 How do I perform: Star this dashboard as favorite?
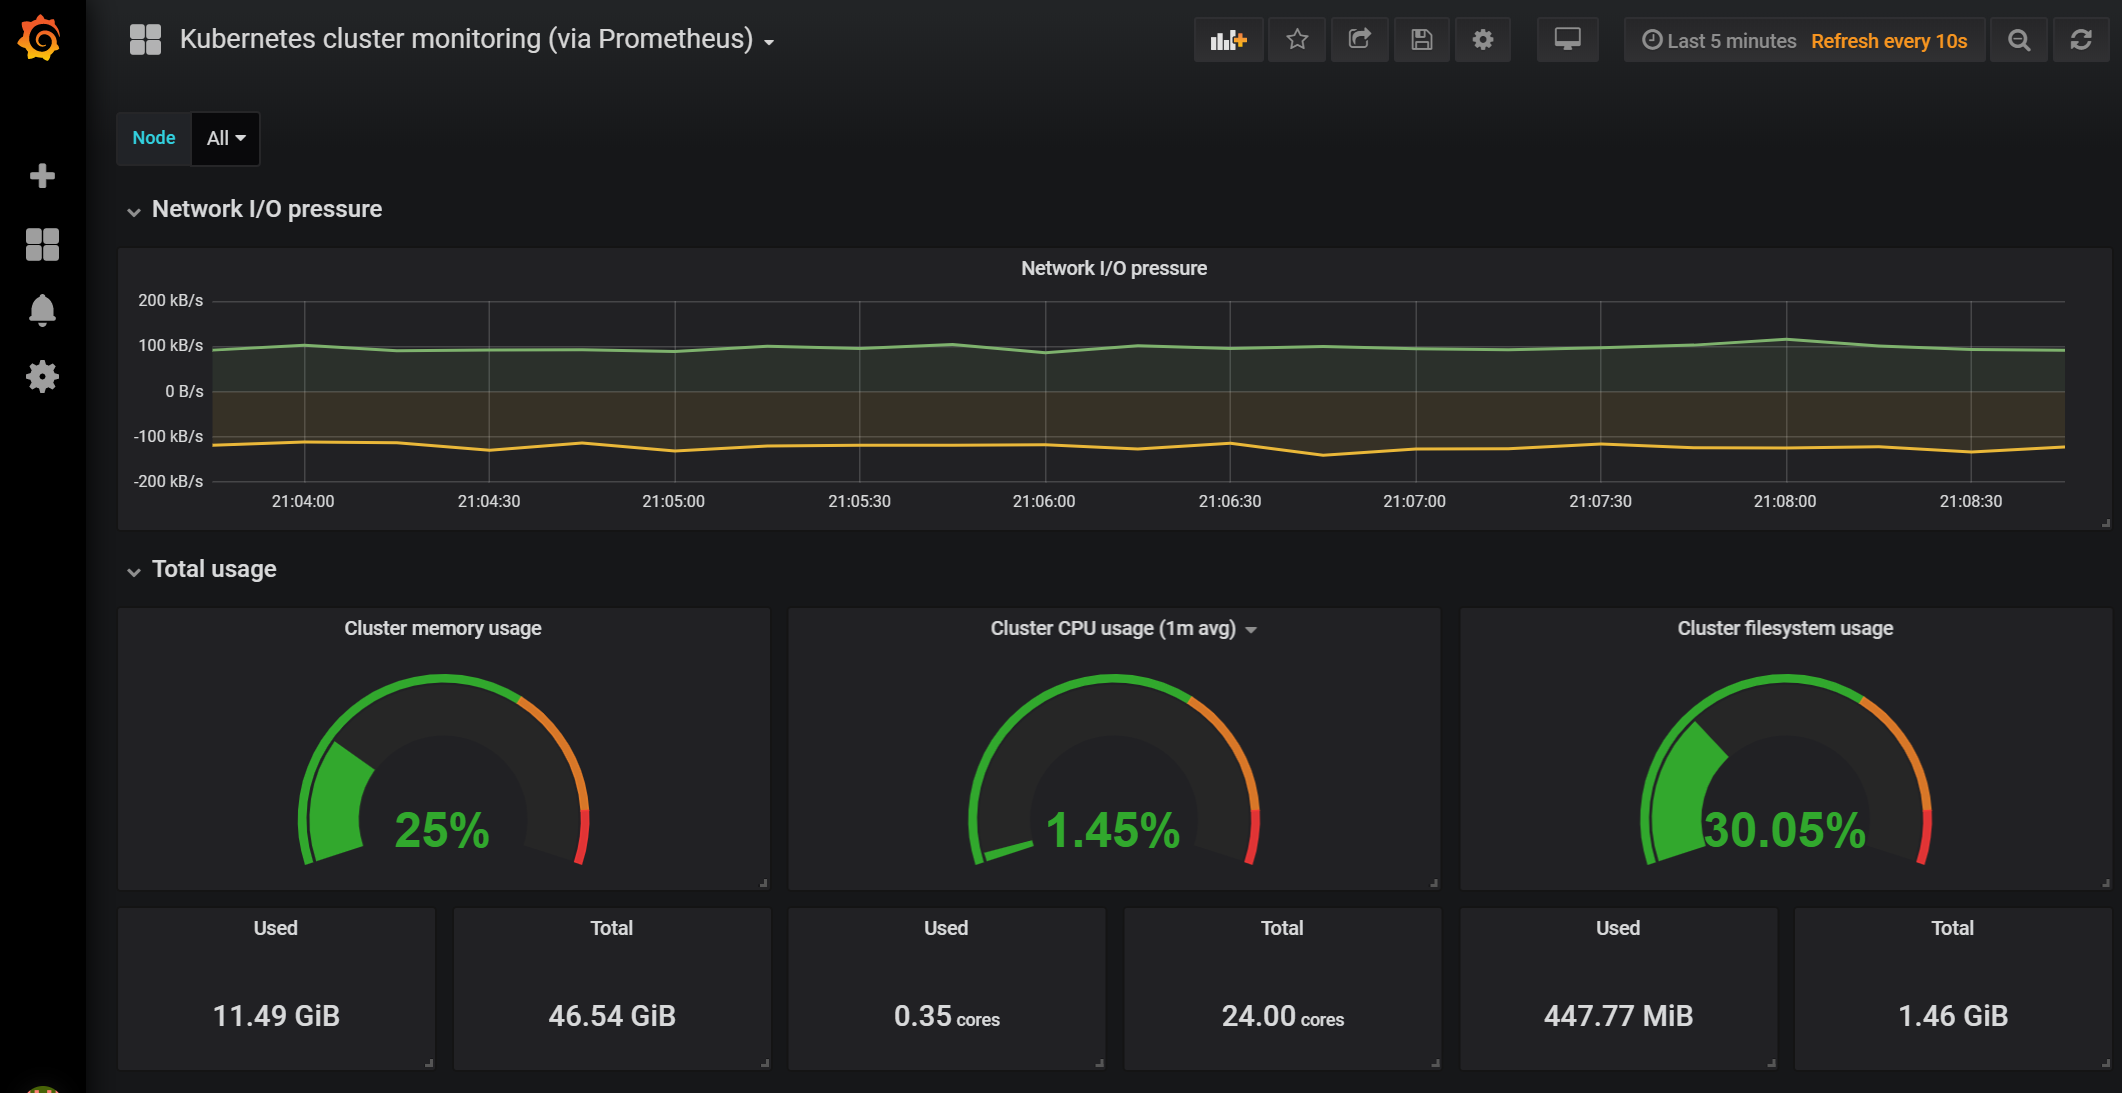tap(1297, 40)
